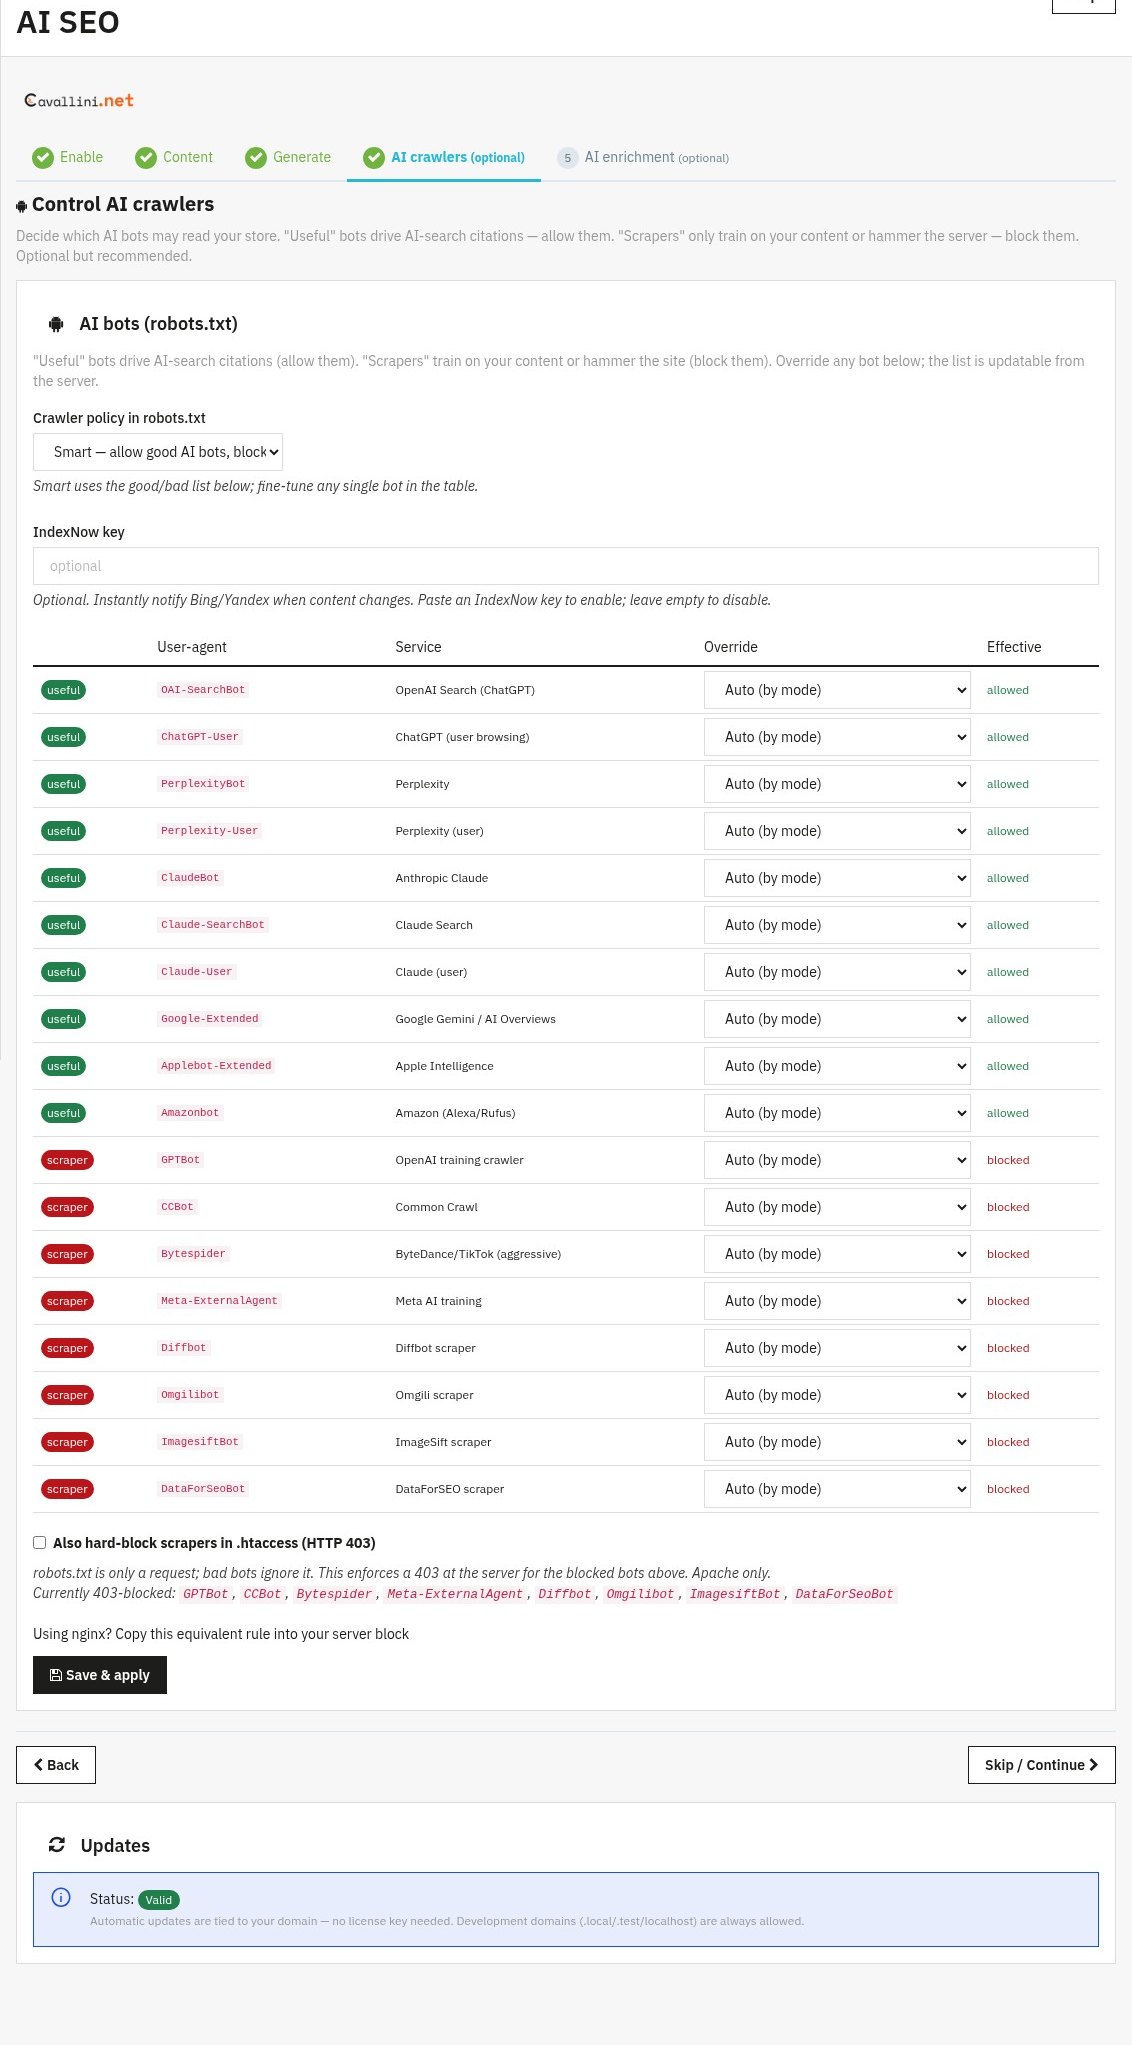Click the info icon in Status box

tap(61, 1897)
